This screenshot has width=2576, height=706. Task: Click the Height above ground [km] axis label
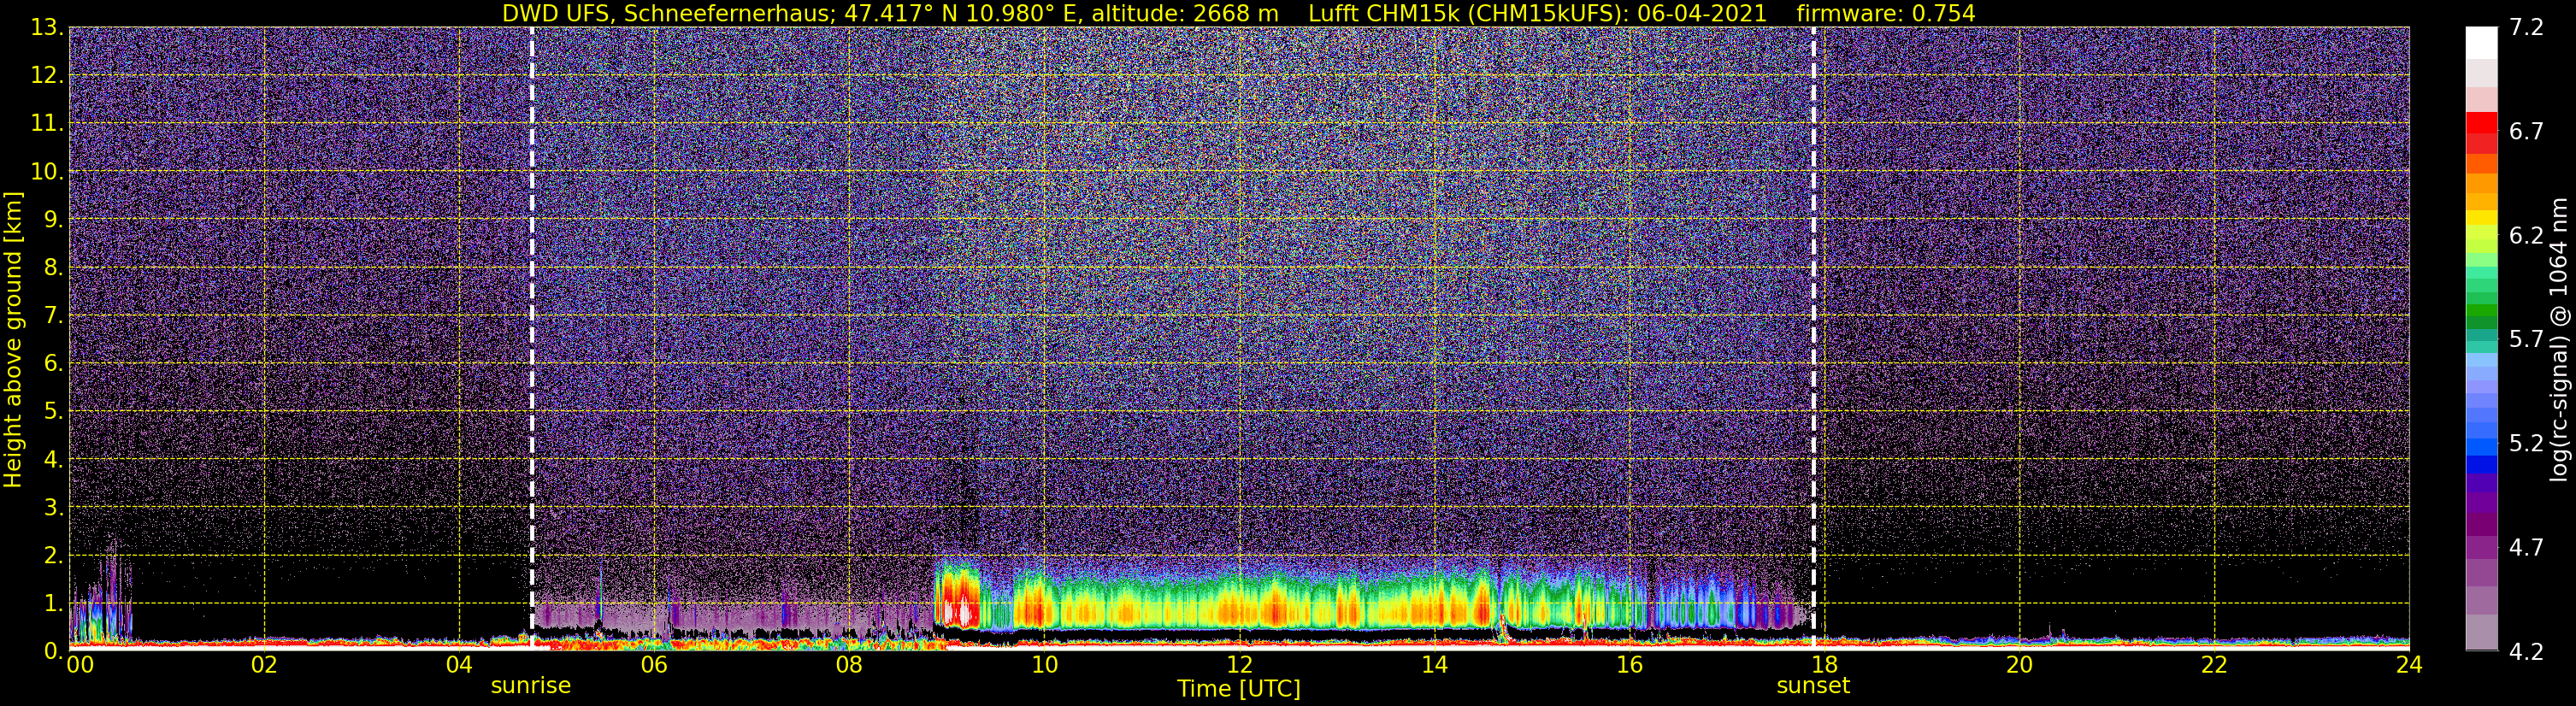(13, 339)
